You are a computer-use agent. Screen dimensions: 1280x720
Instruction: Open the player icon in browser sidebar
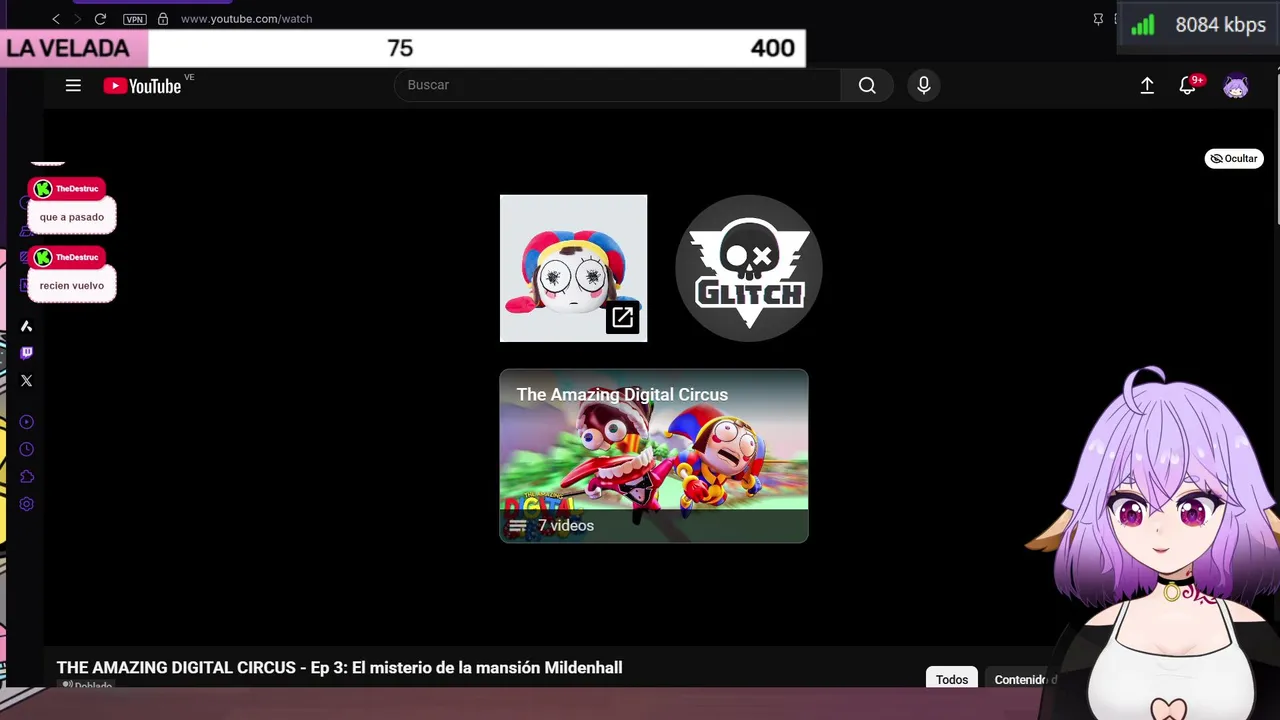click(x=27, y=422)
